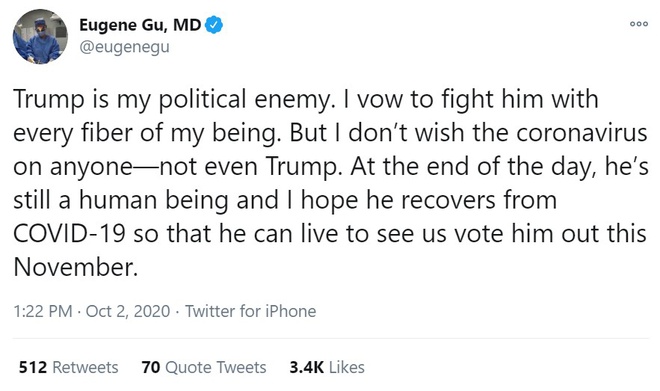Click the display name Eugene Gu, MD
Screen dimensions: 660x391
pyautogui.click(x=140, y=25)
